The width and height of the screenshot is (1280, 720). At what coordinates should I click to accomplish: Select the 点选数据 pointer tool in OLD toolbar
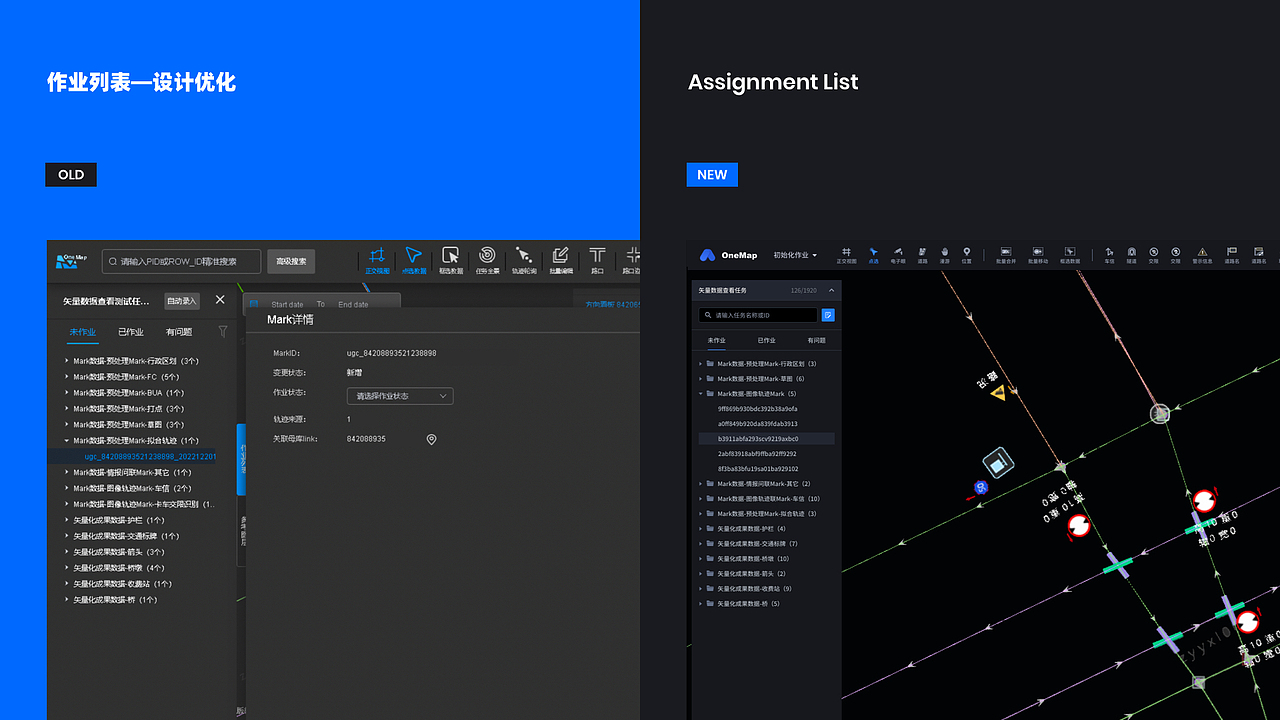[x=413, y=260]
